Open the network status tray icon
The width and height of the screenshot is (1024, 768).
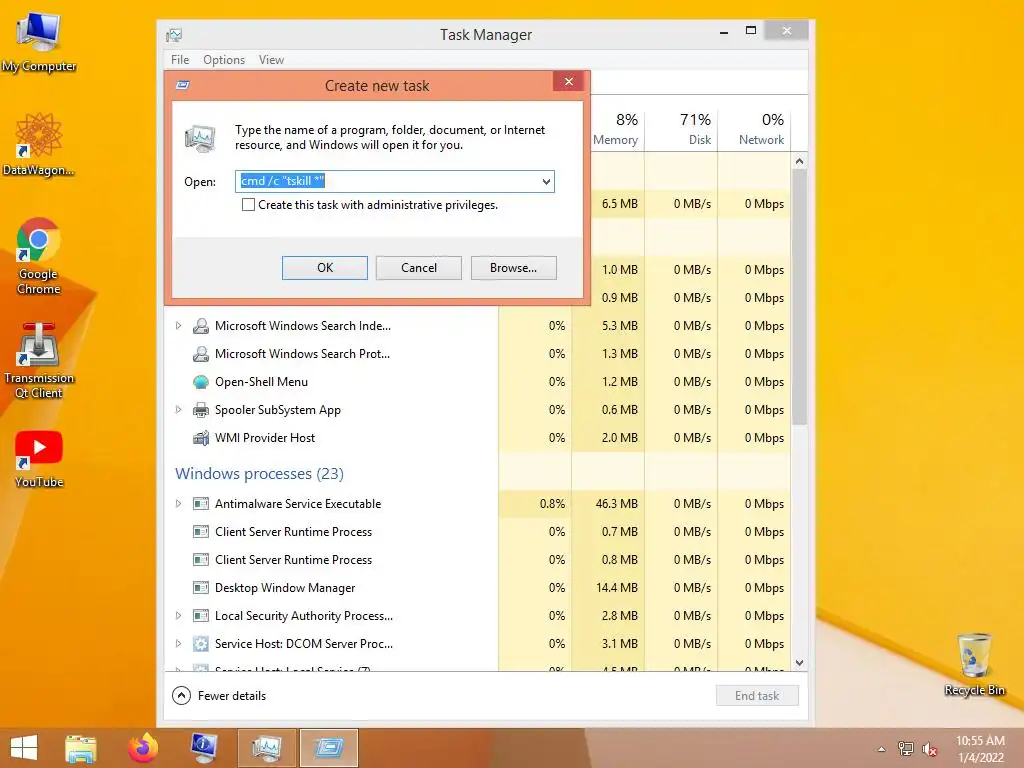coord(906,749)
